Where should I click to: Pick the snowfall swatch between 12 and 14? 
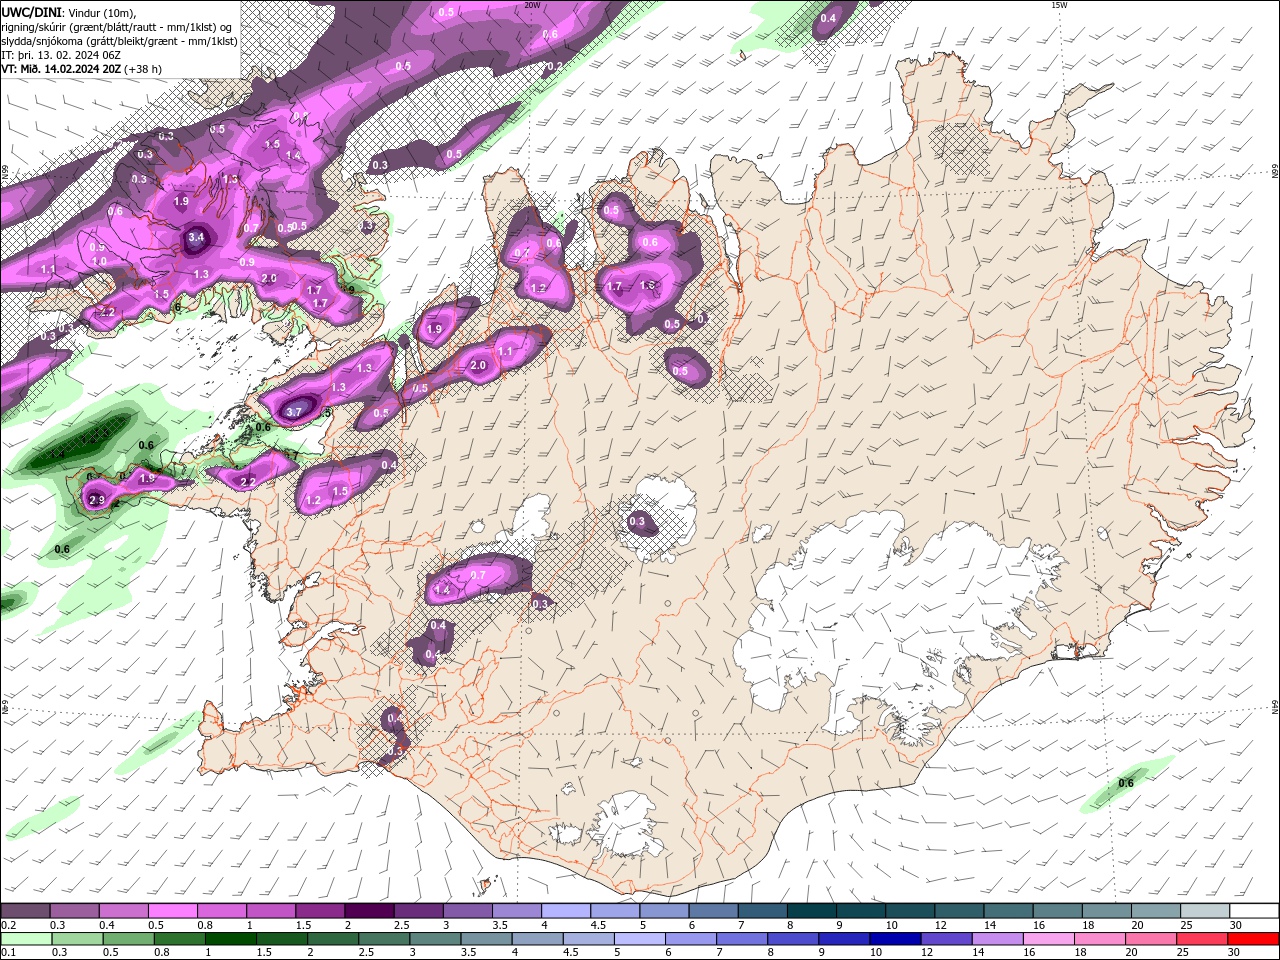tap(960, 911)
